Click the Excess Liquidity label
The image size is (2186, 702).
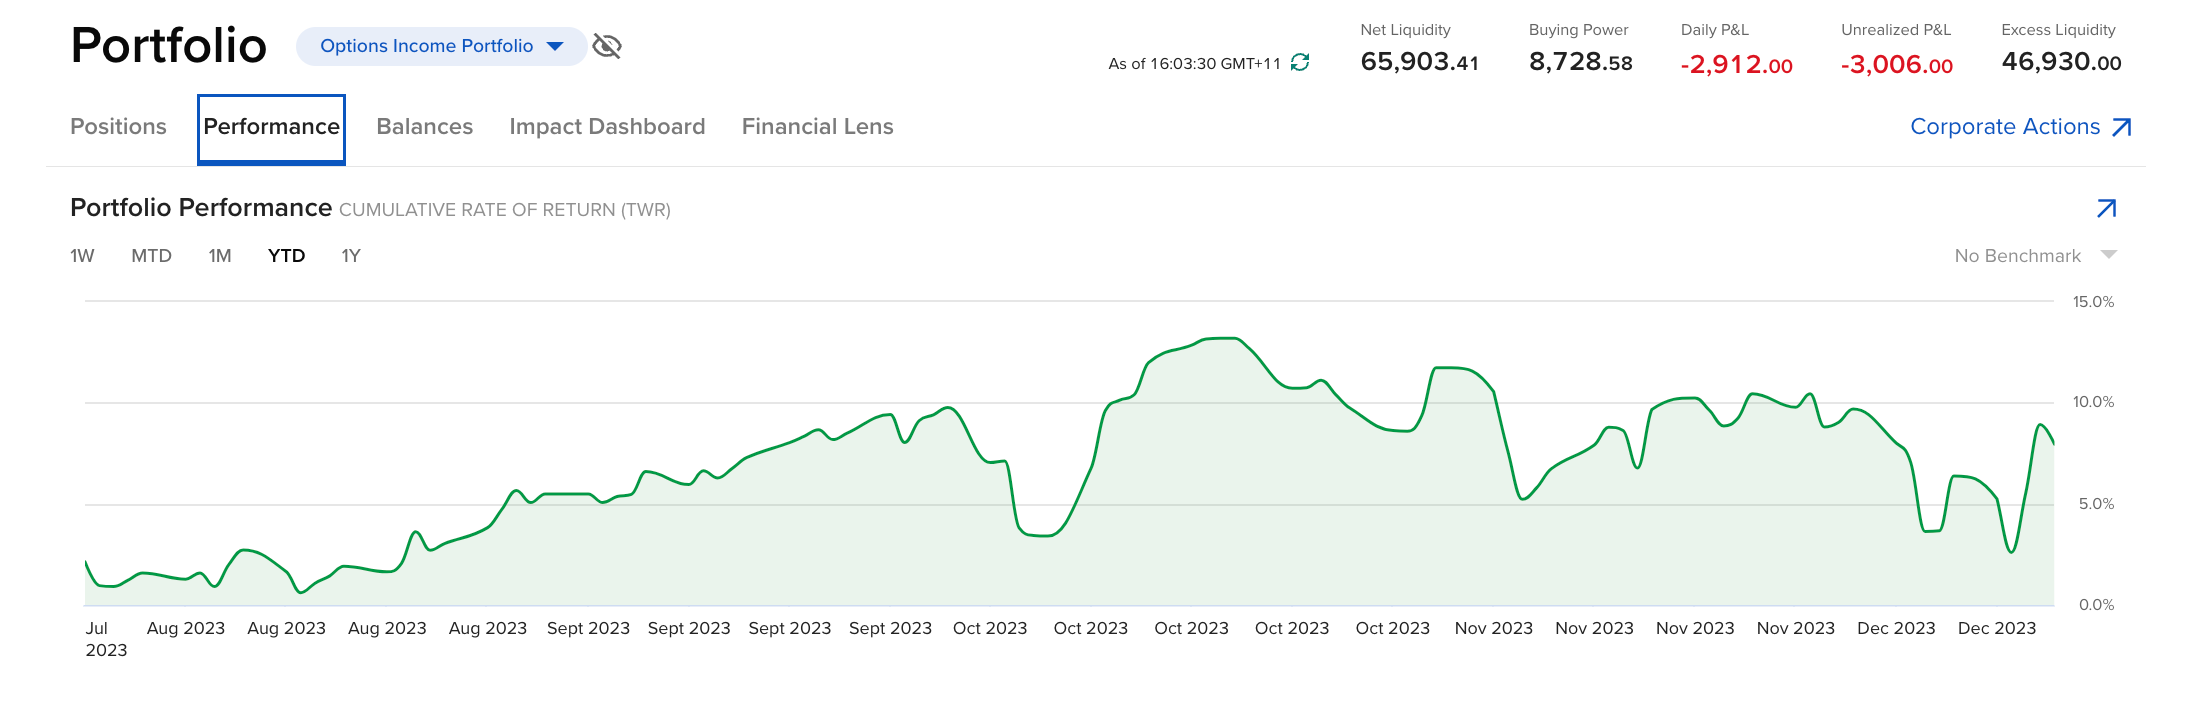point(2058,30)
